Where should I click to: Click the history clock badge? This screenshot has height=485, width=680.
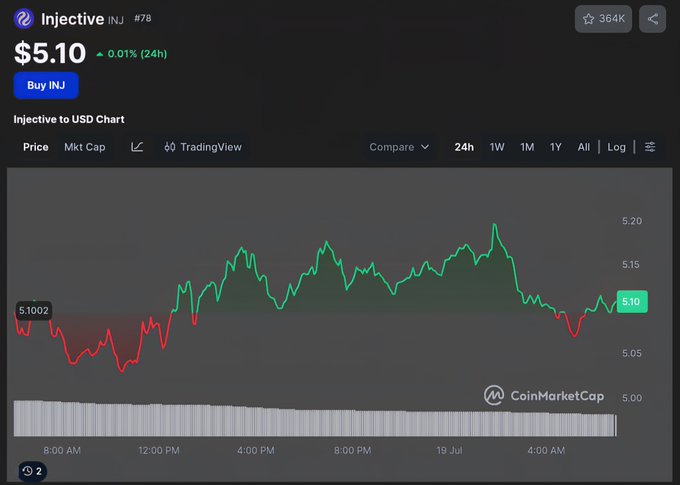(x=33, y=471)
